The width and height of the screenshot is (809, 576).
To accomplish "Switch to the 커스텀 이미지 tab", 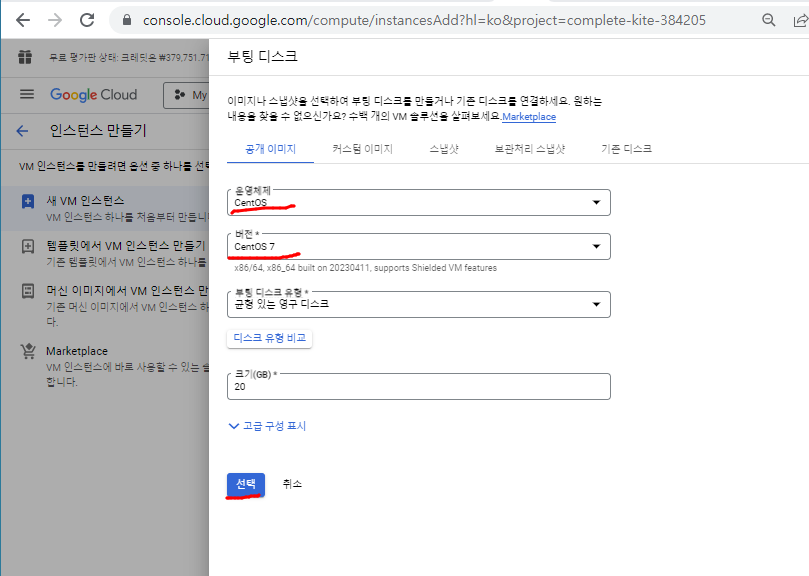I will (363, 149).
